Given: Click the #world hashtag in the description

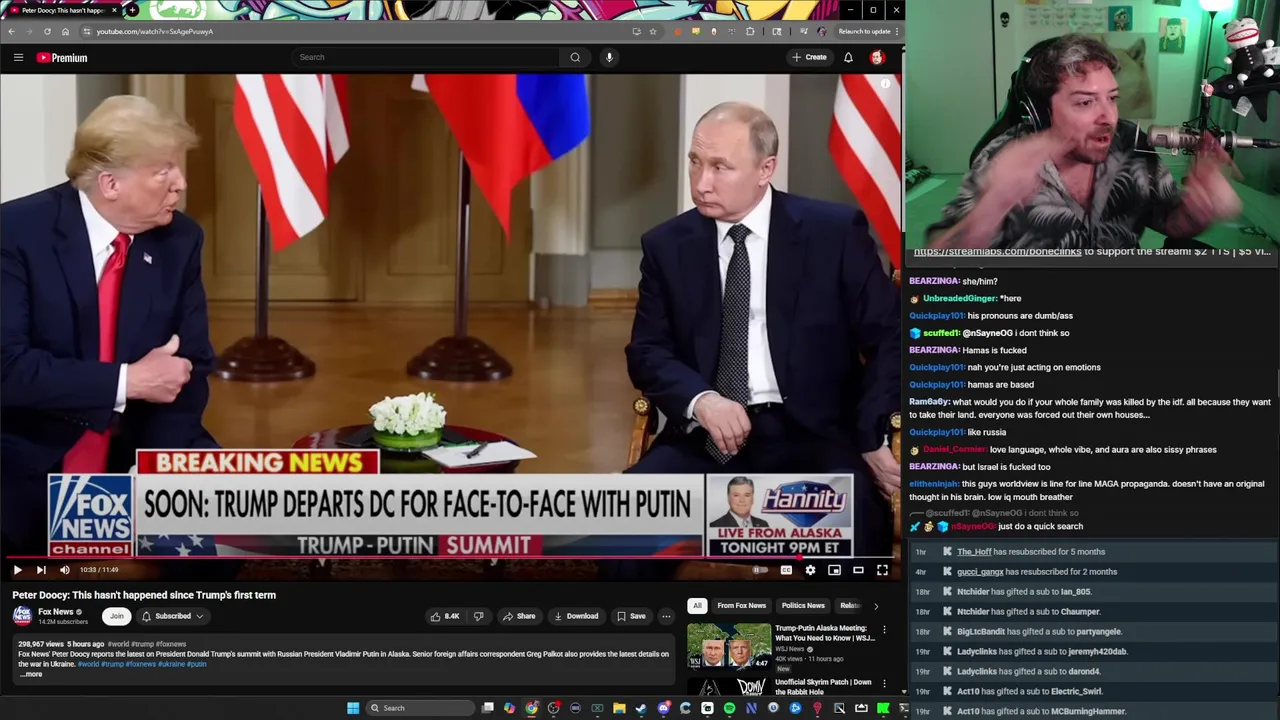Looking at the screenshot, I should click(88, 664).
